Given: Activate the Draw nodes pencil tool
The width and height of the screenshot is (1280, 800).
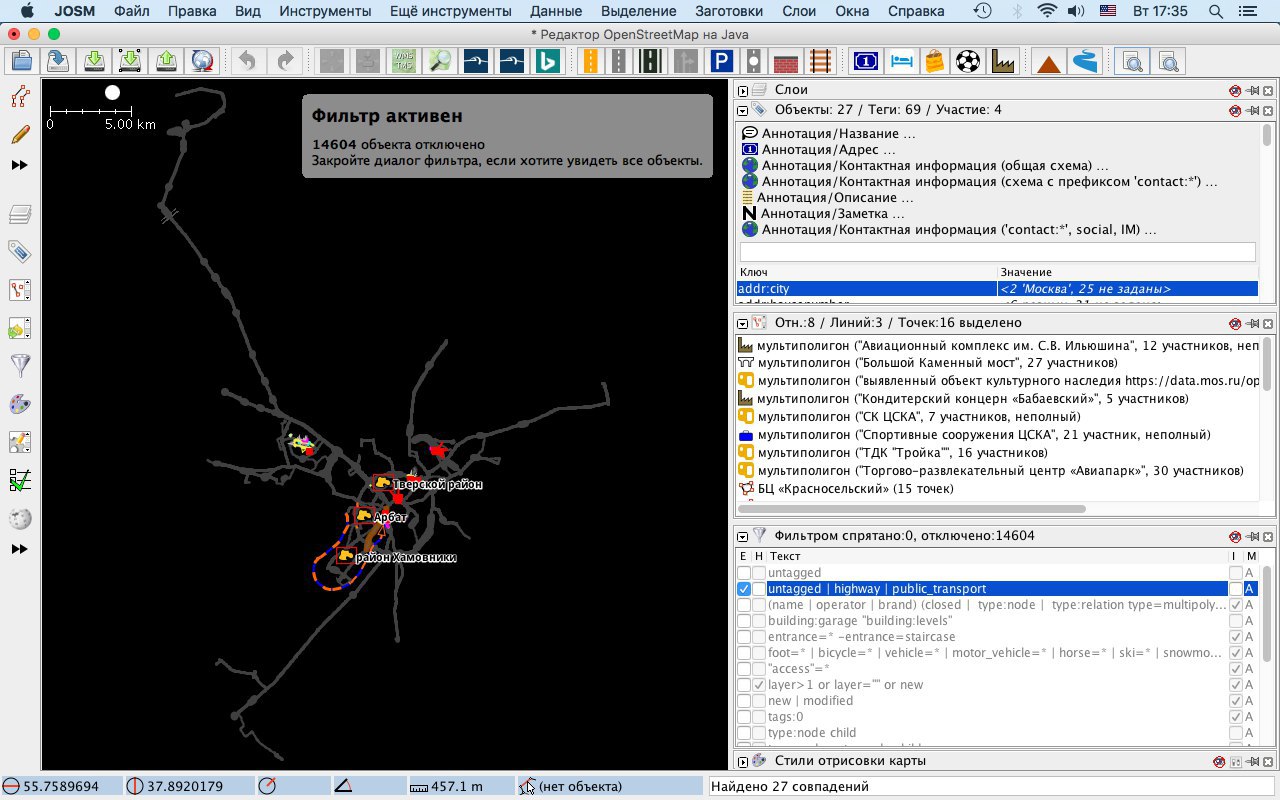Looking at the screenshot, I should pos(20,134).
